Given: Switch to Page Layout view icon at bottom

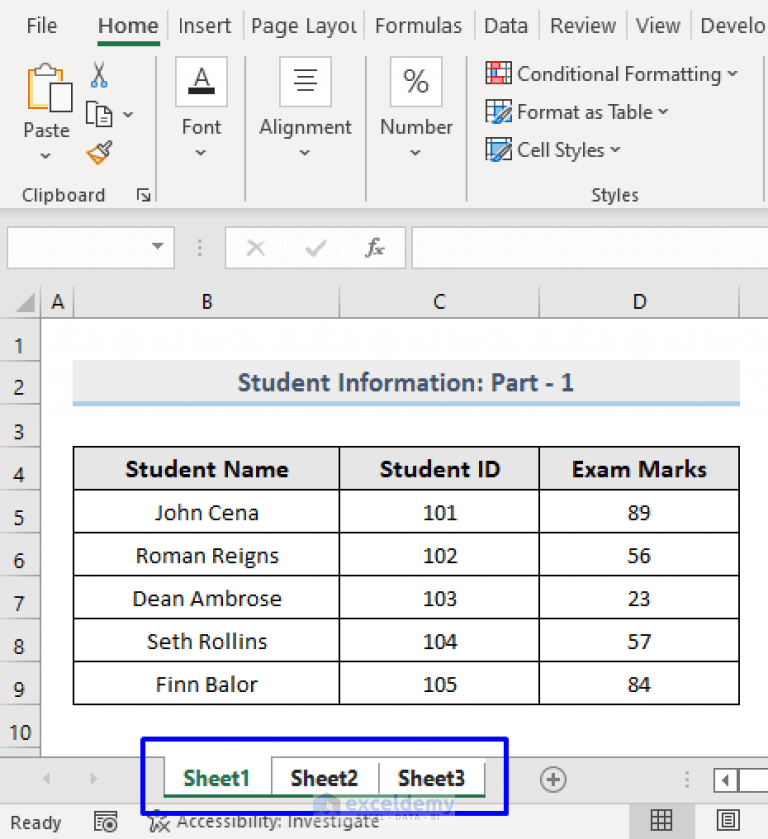Looking at the screenshot, I should (x=728, y=821).
